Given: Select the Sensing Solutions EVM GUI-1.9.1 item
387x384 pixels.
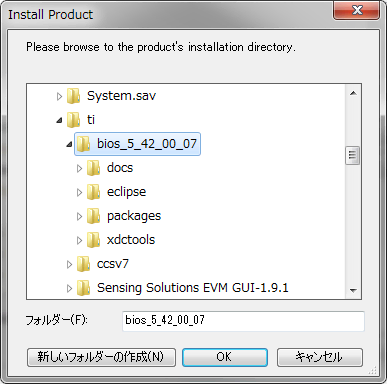Looking at the screenshot, I should [x=193, y=288].
